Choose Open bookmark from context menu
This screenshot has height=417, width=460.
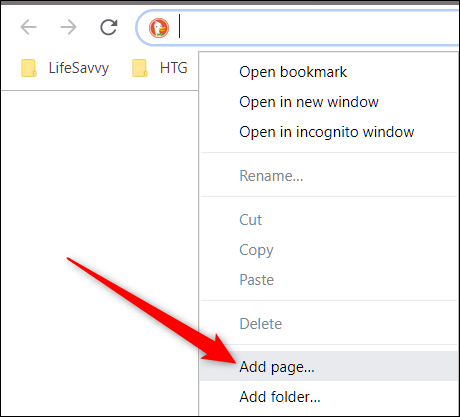point(329,72)
